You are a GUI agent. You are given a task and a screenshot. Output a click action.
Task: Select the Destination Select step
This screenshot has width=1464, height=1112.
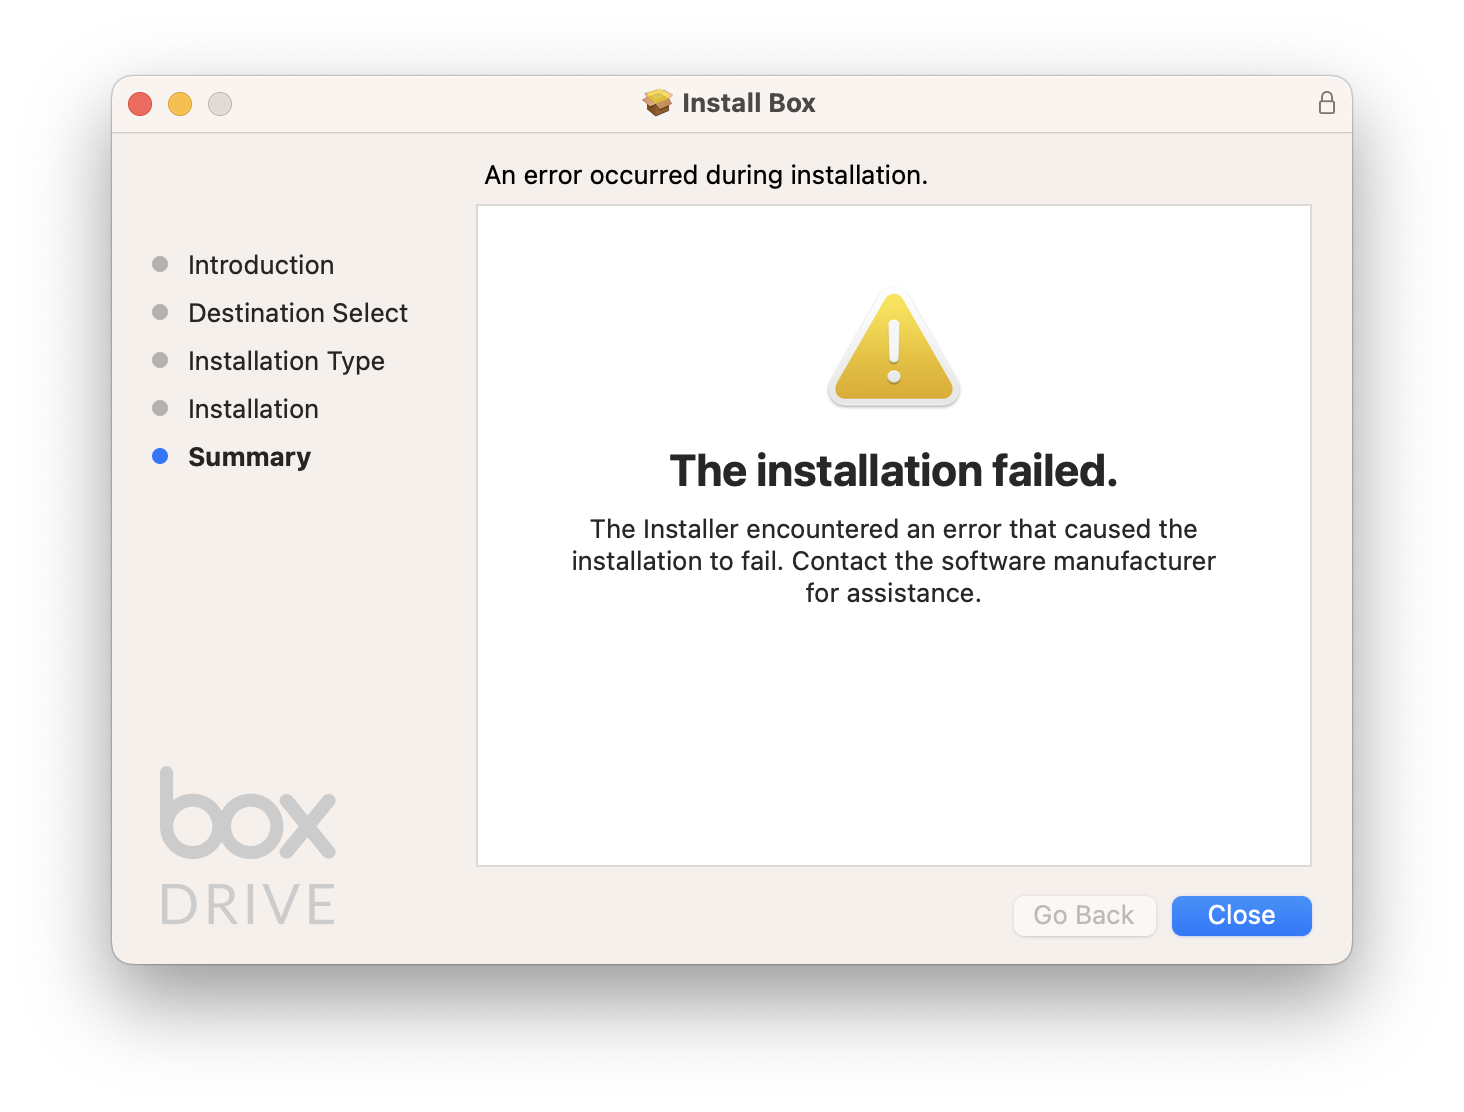click(298, 313)
